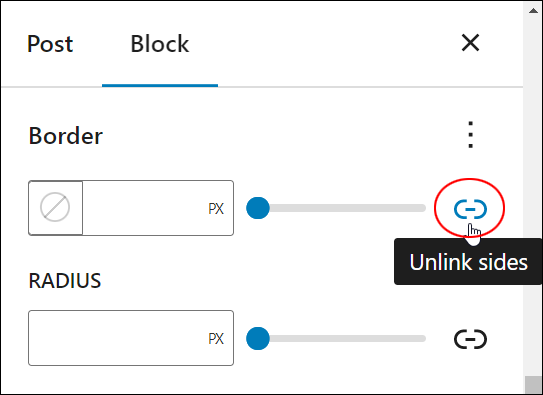Click the Border panel heading
Image resolution: width=543 pixels, height=395 pixels.
66,135
